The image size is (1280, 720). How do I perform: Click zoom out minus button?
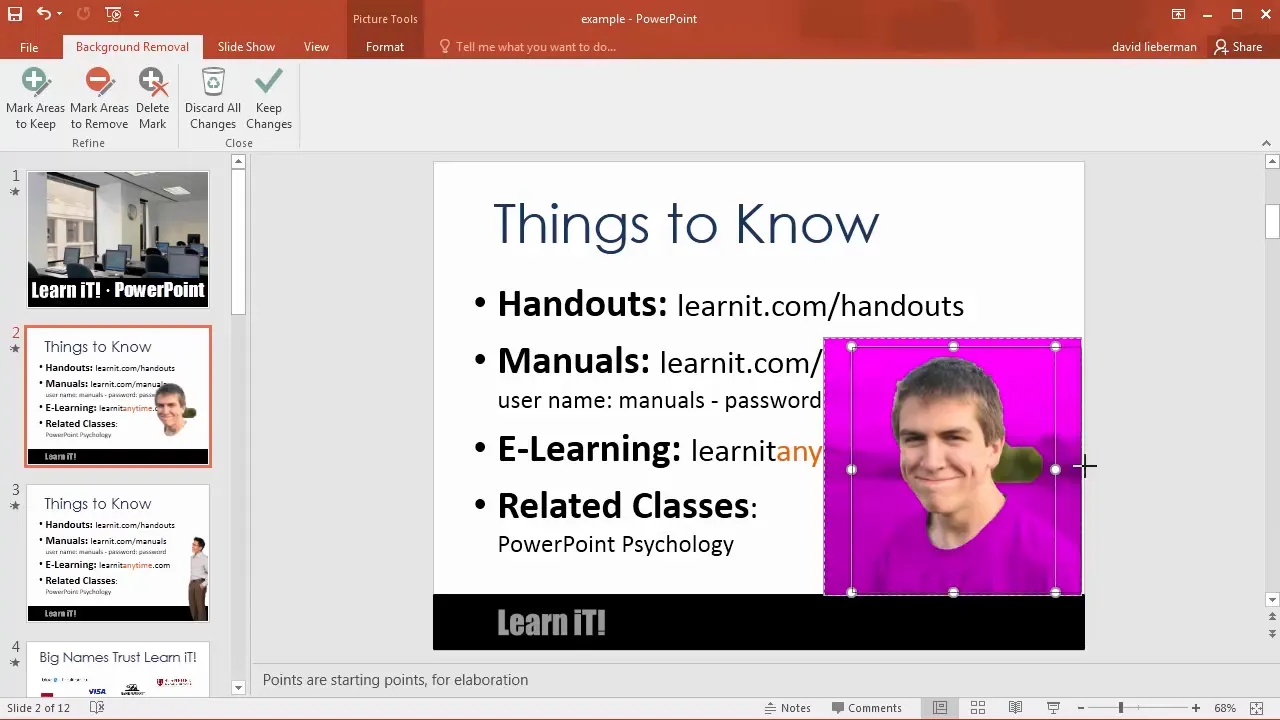[x=1081, y=708]
